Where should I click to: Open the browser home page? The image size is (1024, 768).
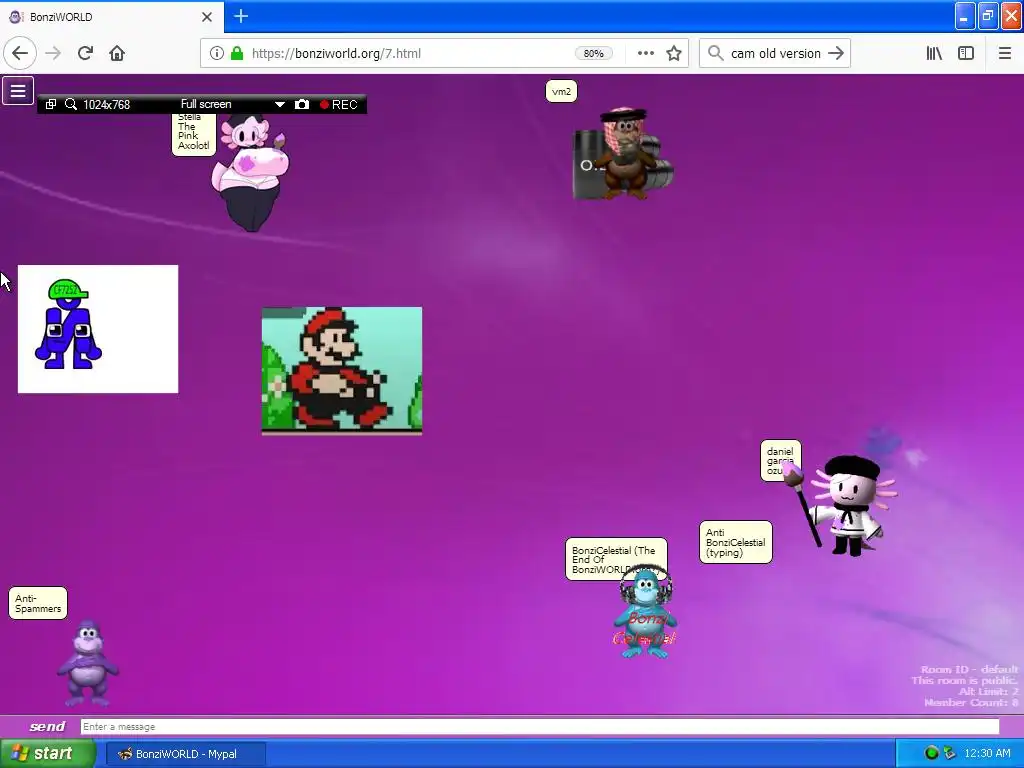(117, 53)
